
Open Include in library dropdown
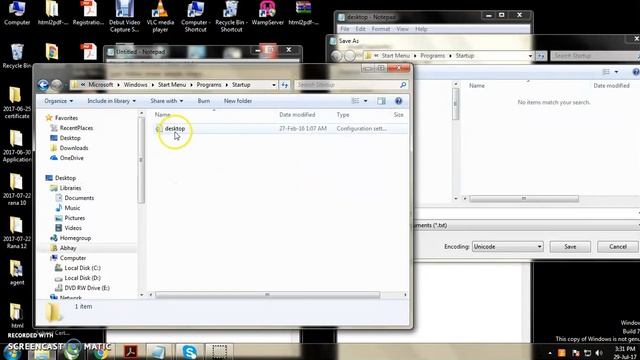click(111, 101)
